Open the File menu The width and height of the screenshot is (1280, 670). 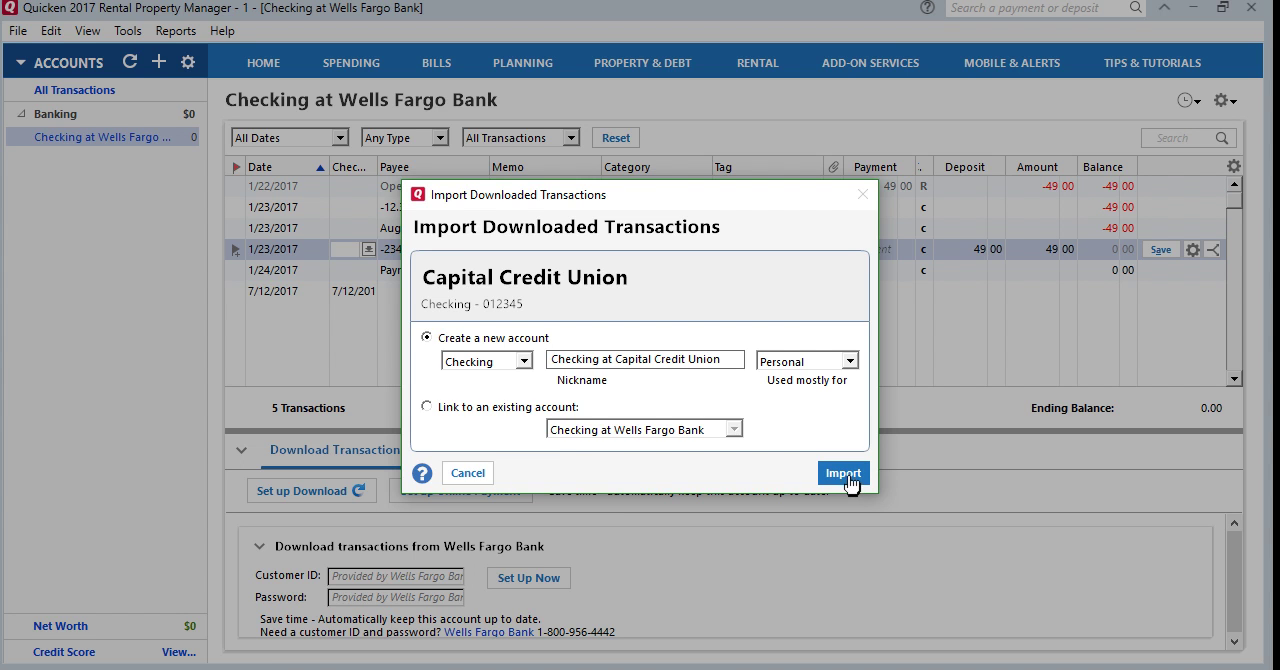point(18,31)
